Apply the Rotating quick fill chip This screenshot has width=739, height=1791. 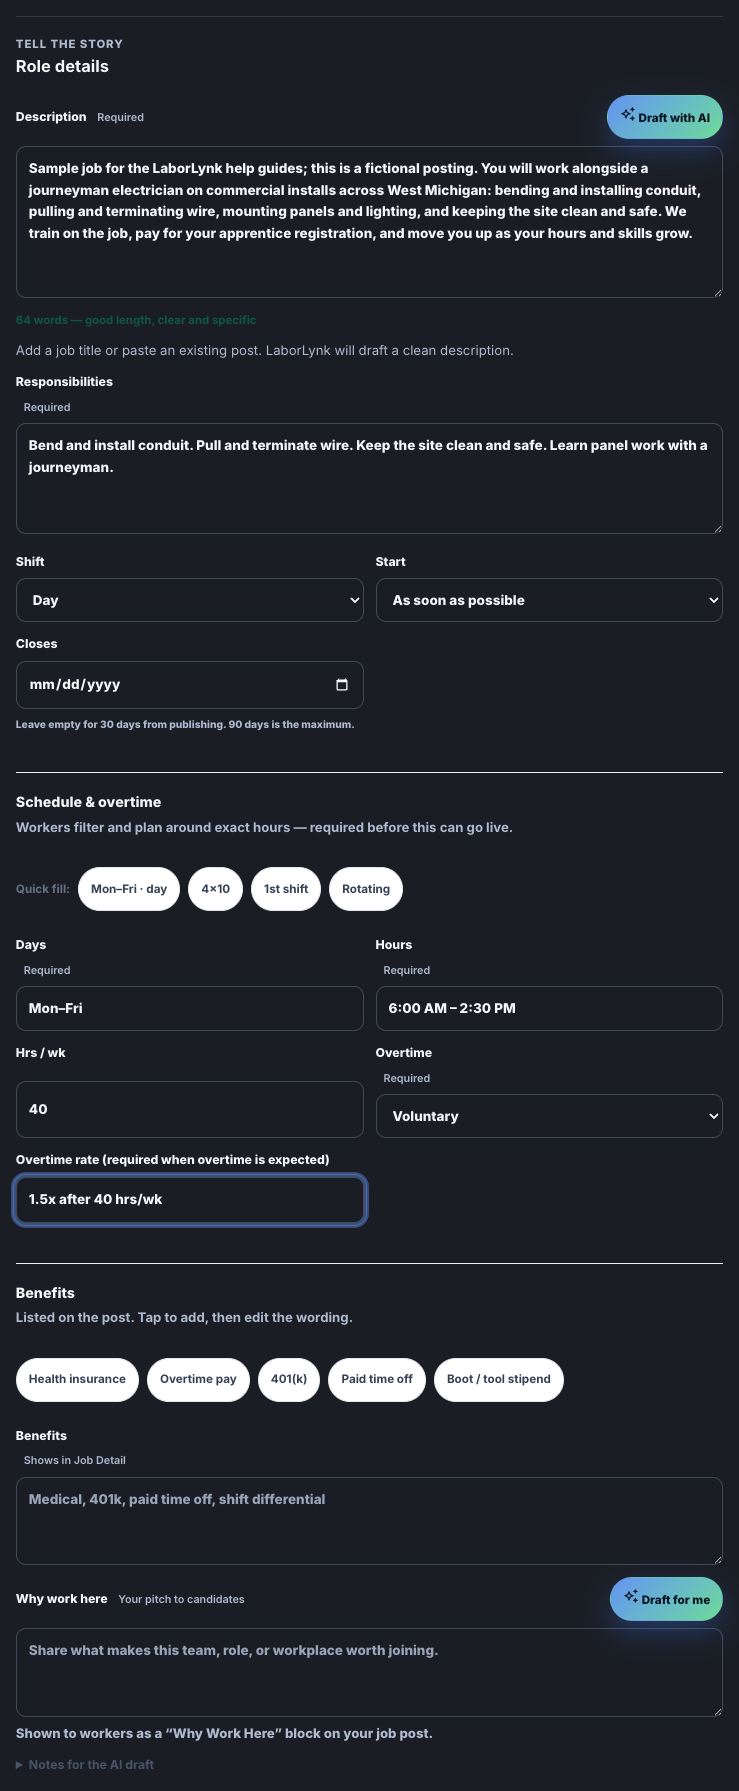(366, 889)
